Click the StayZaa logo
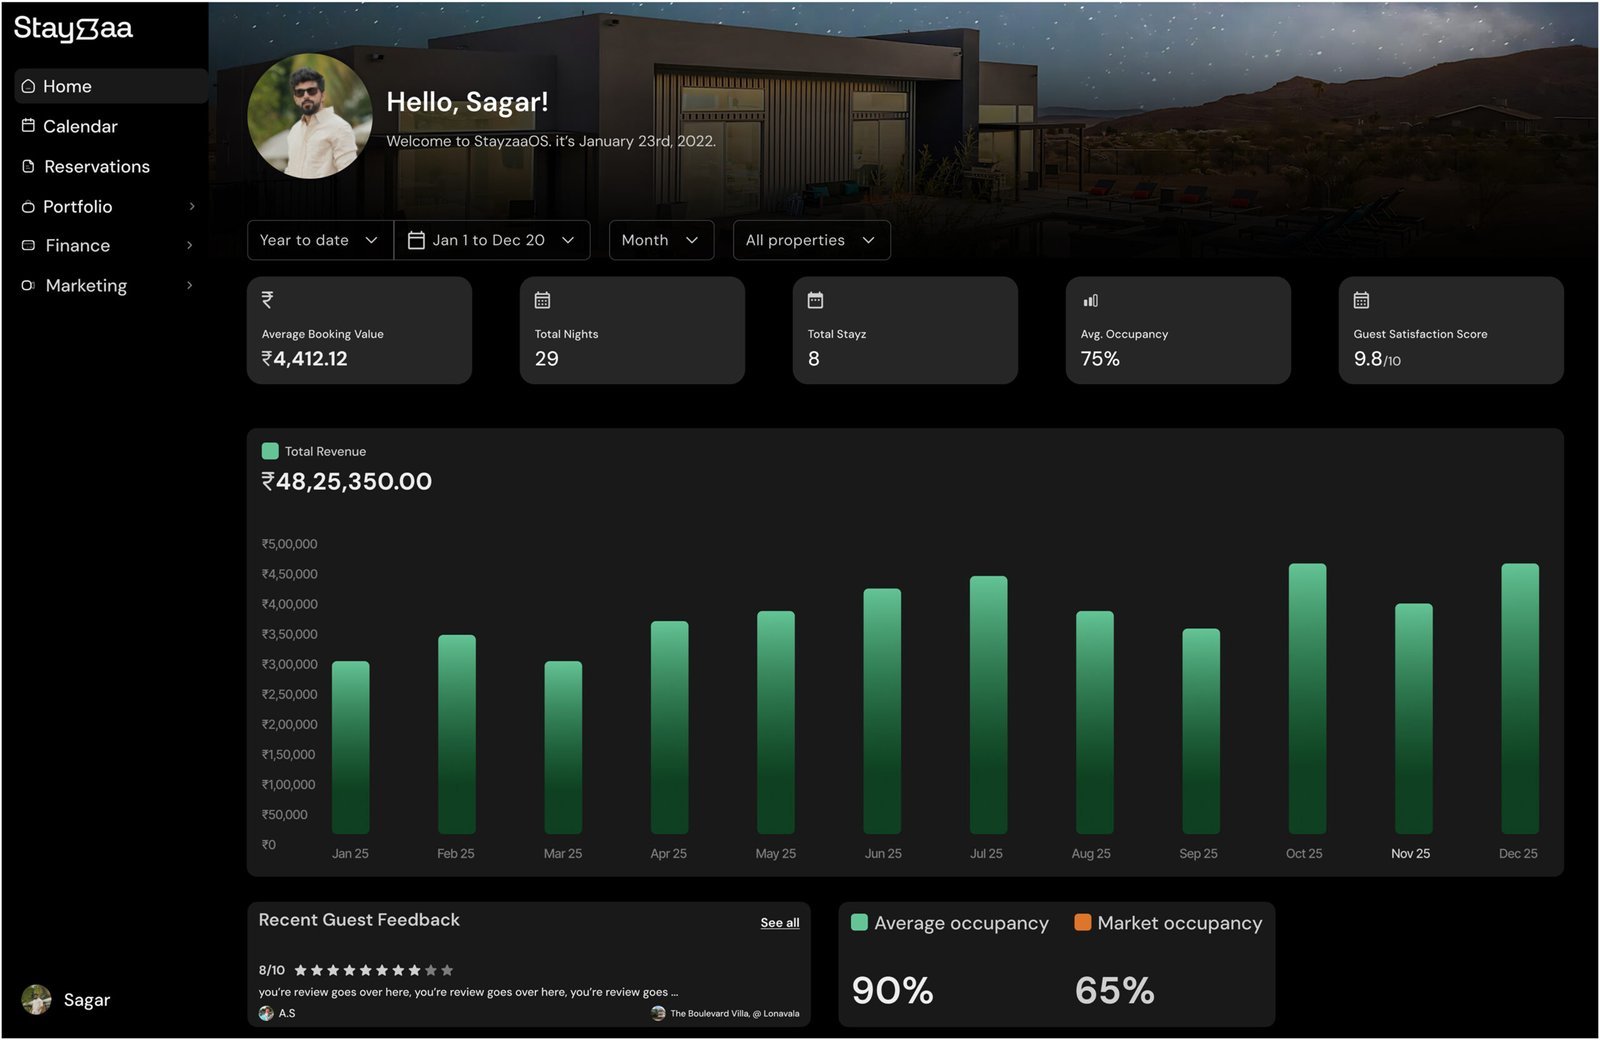The image size is (1600, 1040). [x=73, y=29]
